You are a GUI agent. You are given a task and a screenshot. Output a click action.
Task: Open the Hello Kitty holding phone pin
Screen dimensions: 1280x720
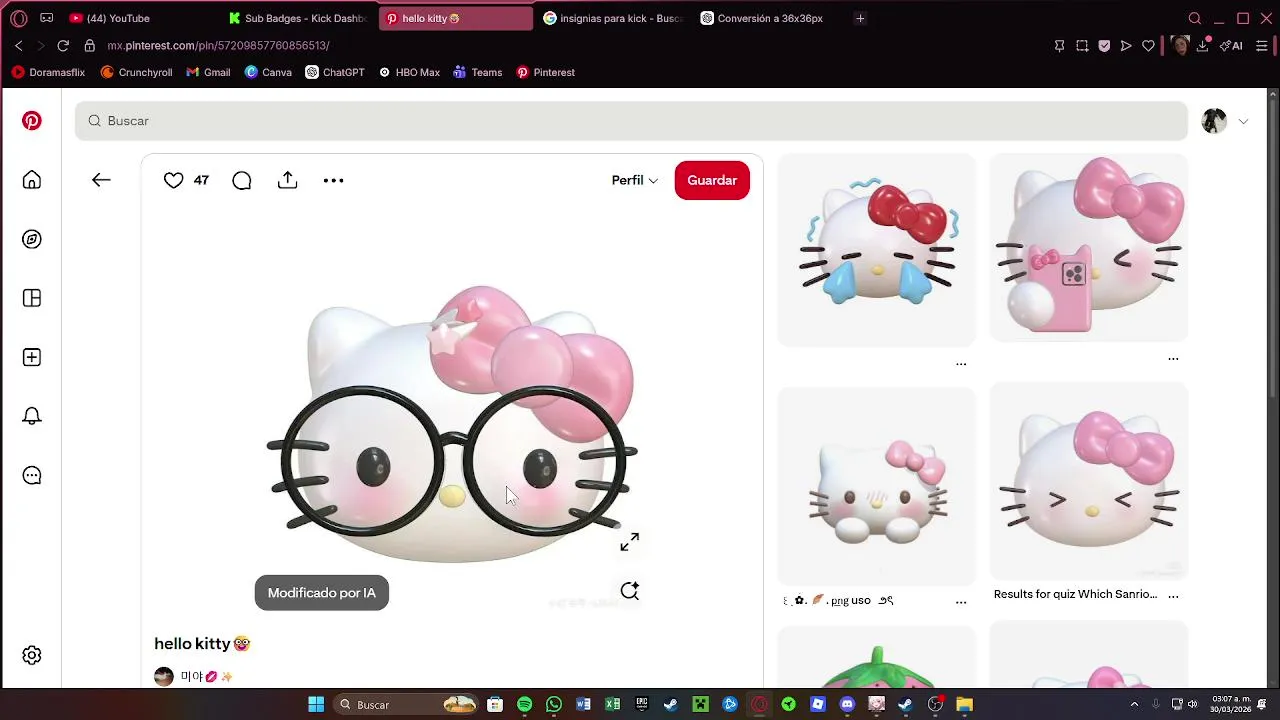(1088, 248)
